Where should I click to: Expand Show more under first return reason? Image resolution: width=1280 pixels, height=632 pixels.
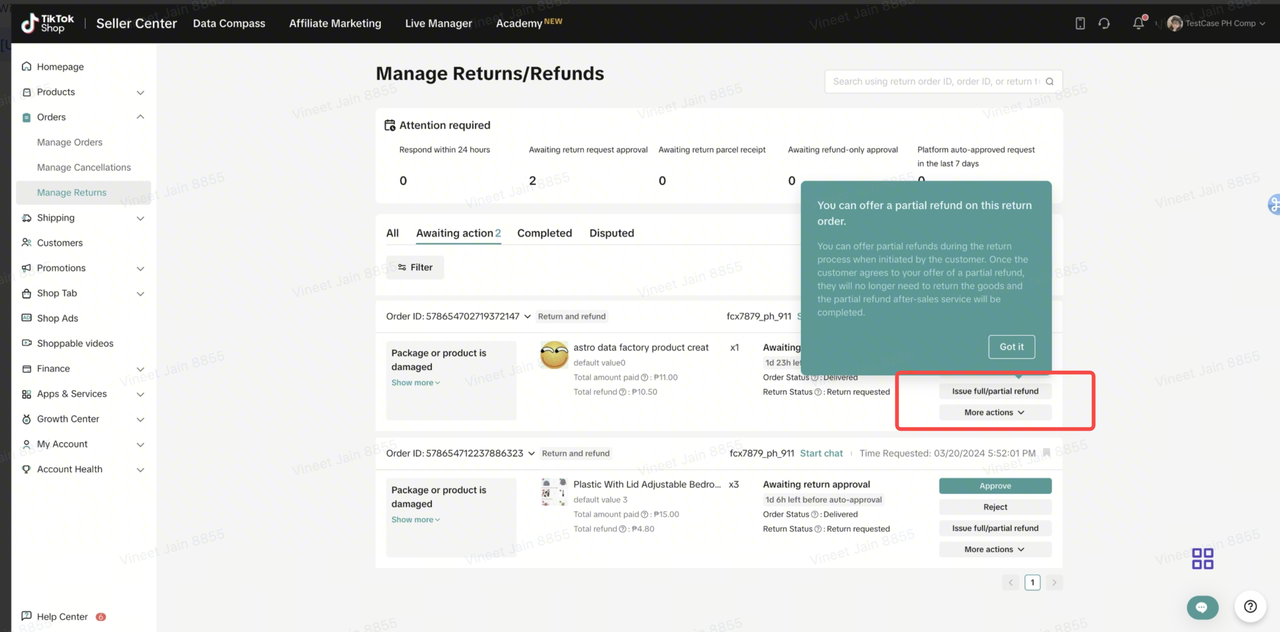point(415,383)
